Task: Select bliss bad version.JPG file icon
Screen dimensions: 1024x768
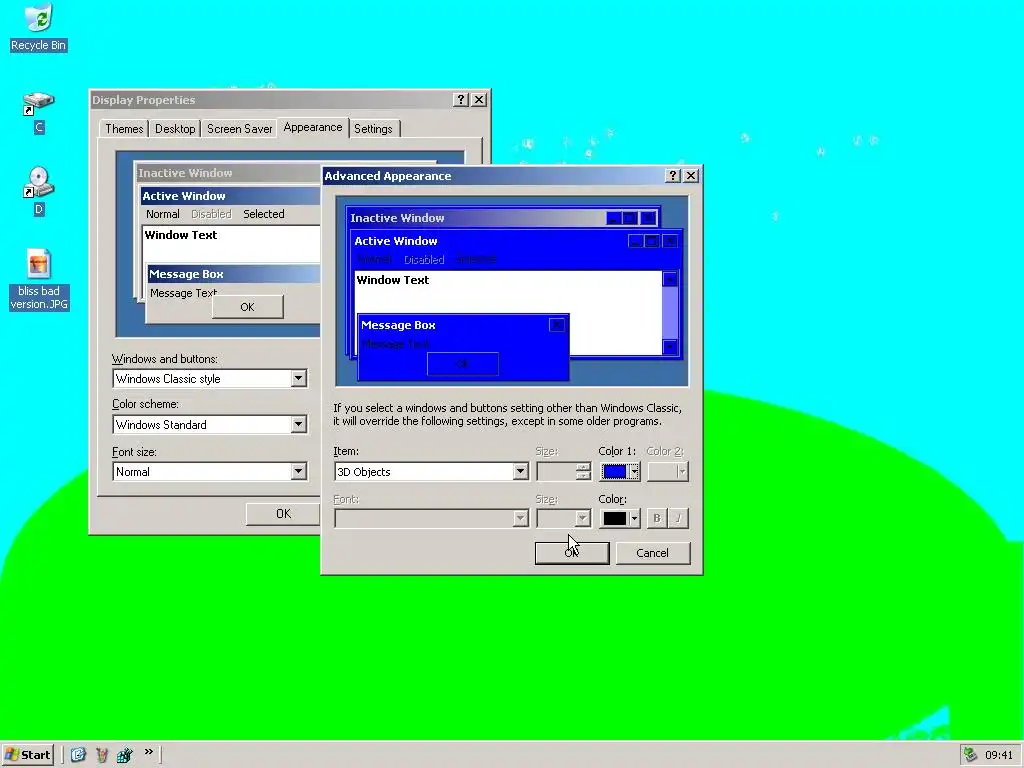Action: click(x=39, y=280)
